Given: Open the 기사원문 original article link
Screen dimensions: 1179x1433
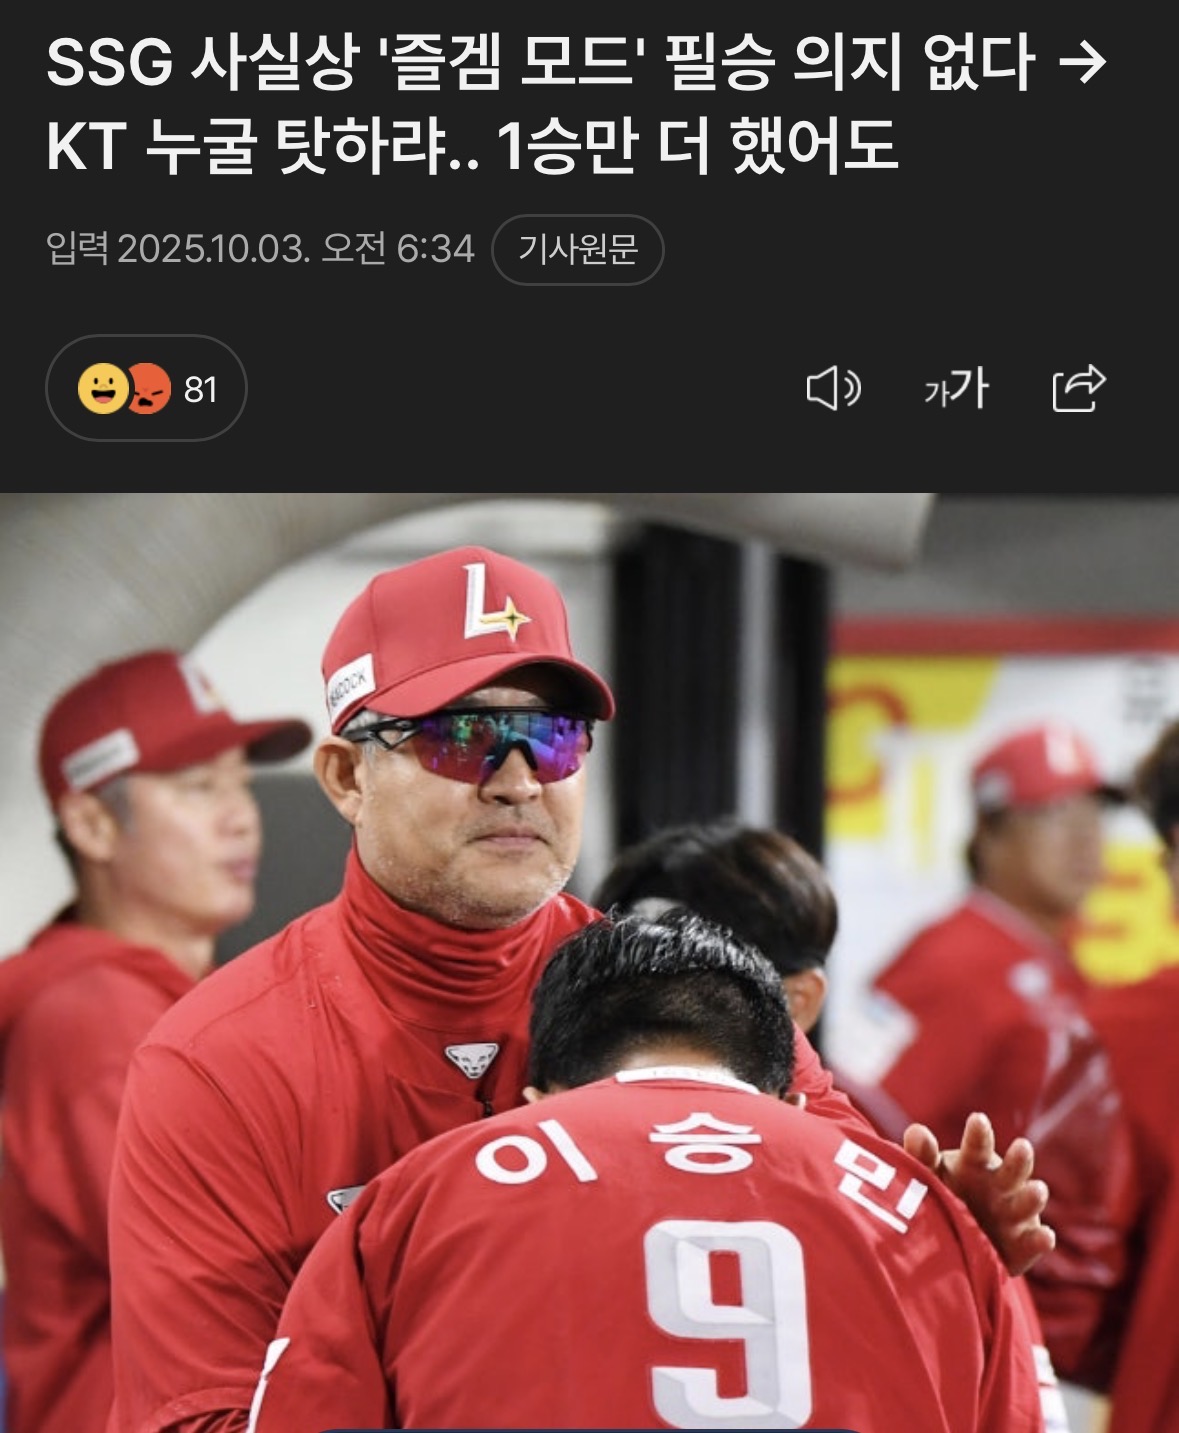Looking at the screenshot, I should (x=577, y=249).
